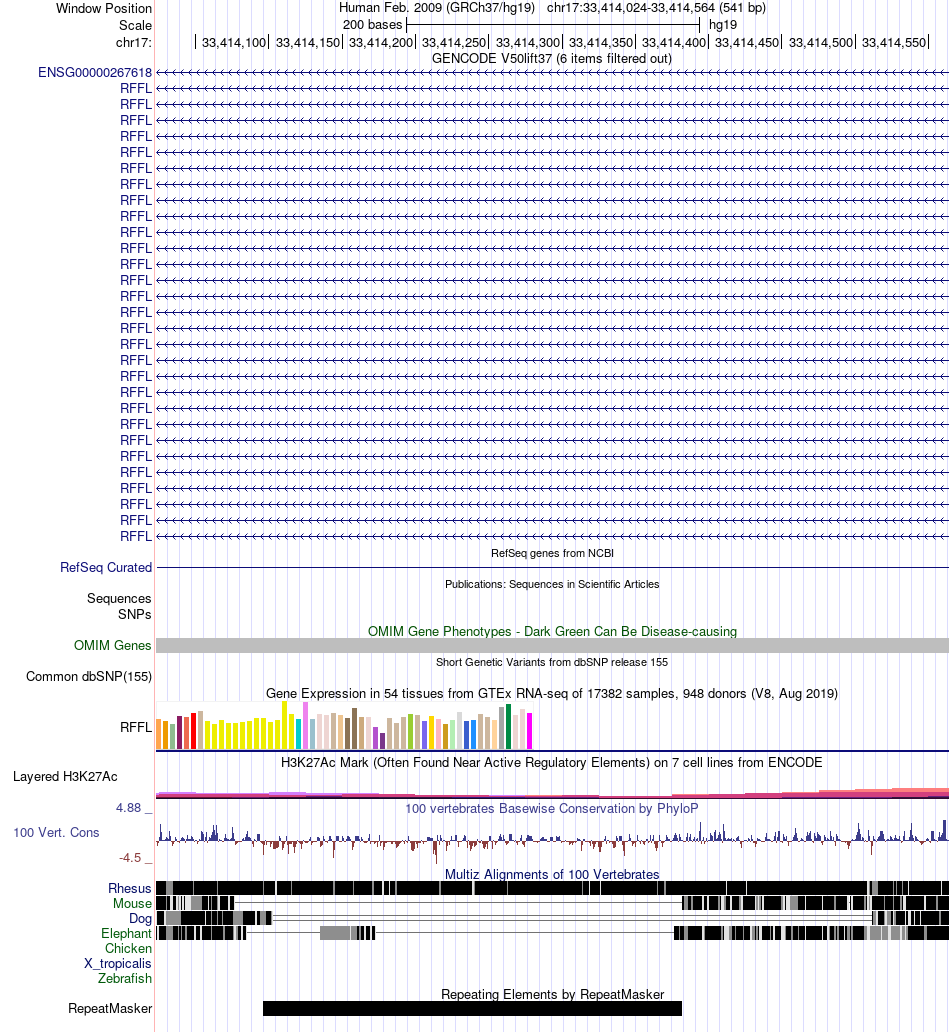Click the bright red bar in GTEx chart

[194, 731]
